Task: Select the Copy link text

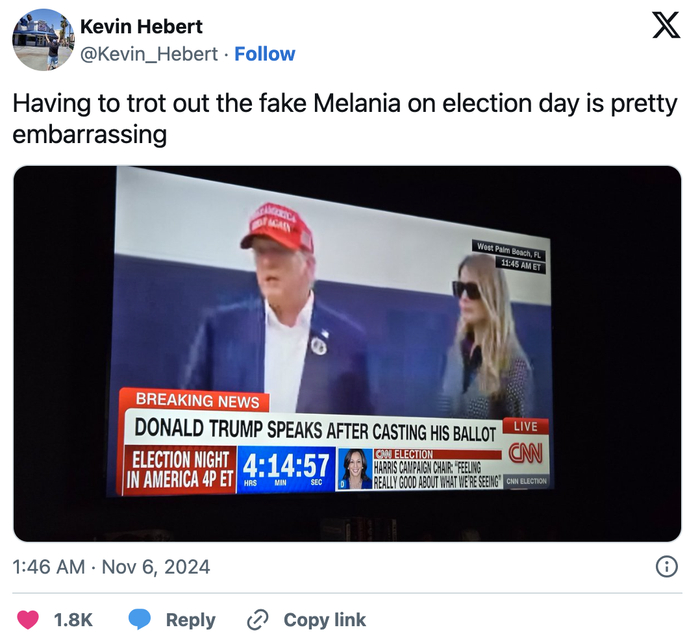Action: coord(325,620)
